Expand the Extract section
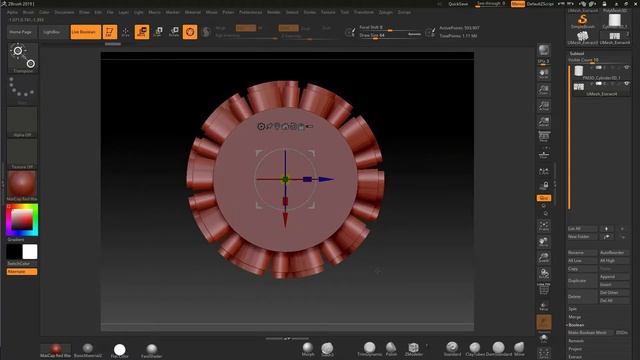This screenshot has width=640, height=360. tap(575, 357)
